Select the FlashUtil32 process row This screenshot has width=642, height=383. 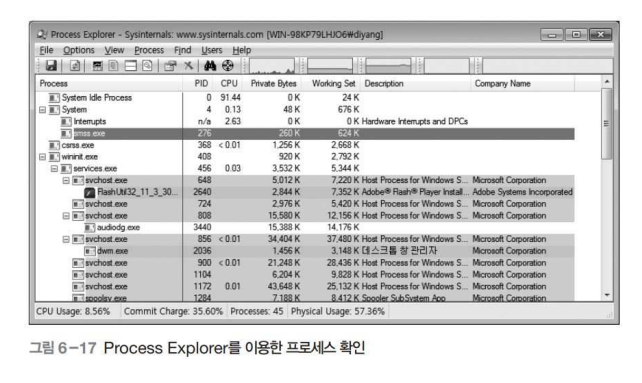click(305, 192)
